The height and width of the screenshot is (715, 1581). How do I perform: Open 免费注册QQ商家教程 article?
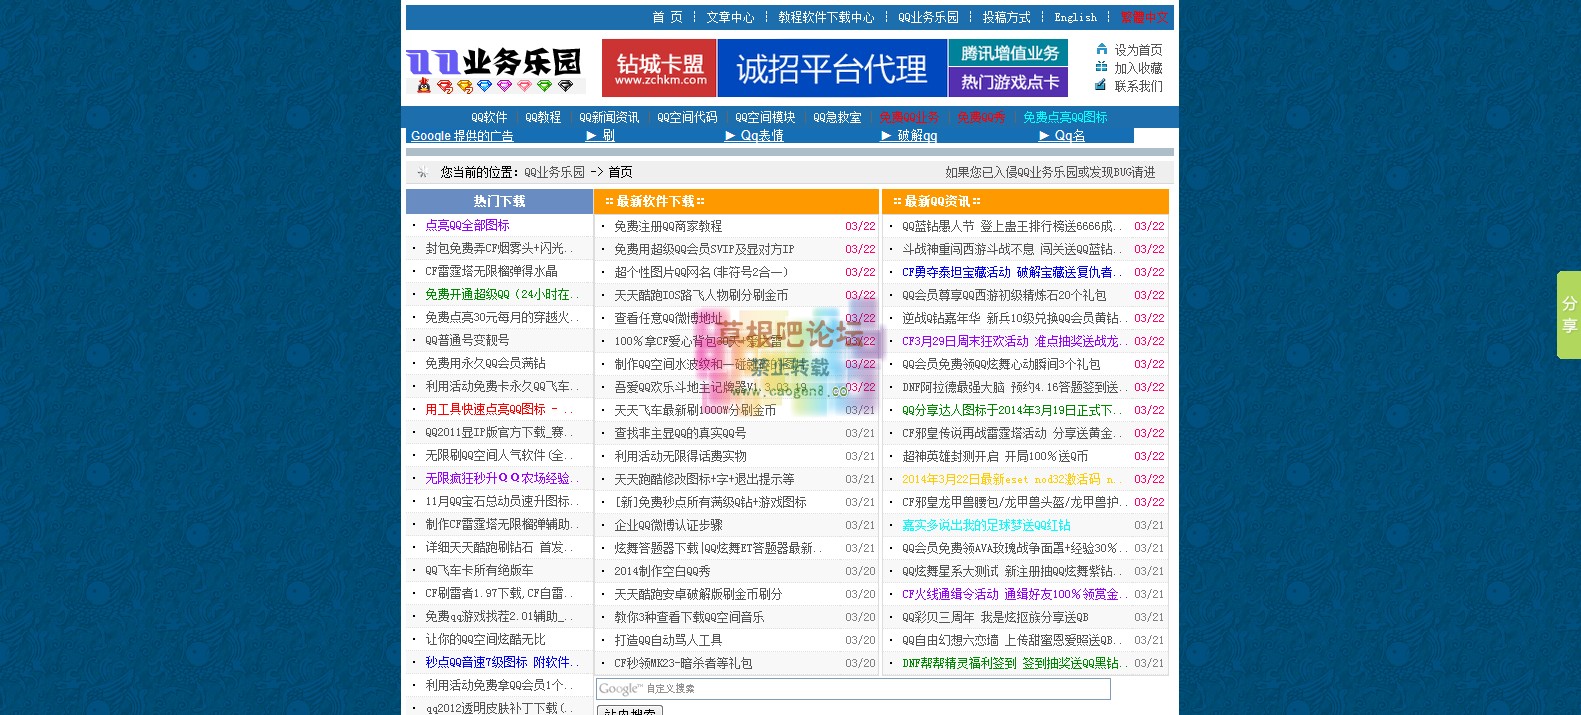pos(668,226)
